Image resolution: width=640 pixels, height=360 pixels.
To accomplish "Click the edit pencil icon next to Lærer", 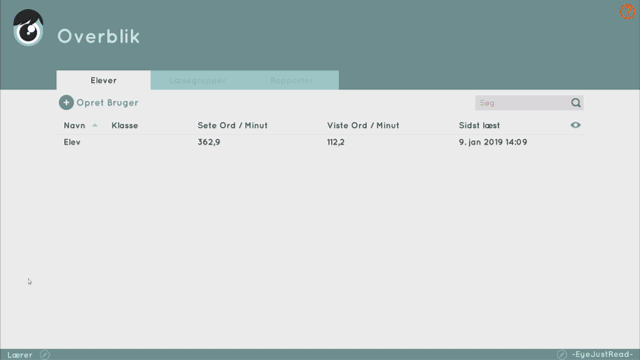I will [x=45, y=355].
